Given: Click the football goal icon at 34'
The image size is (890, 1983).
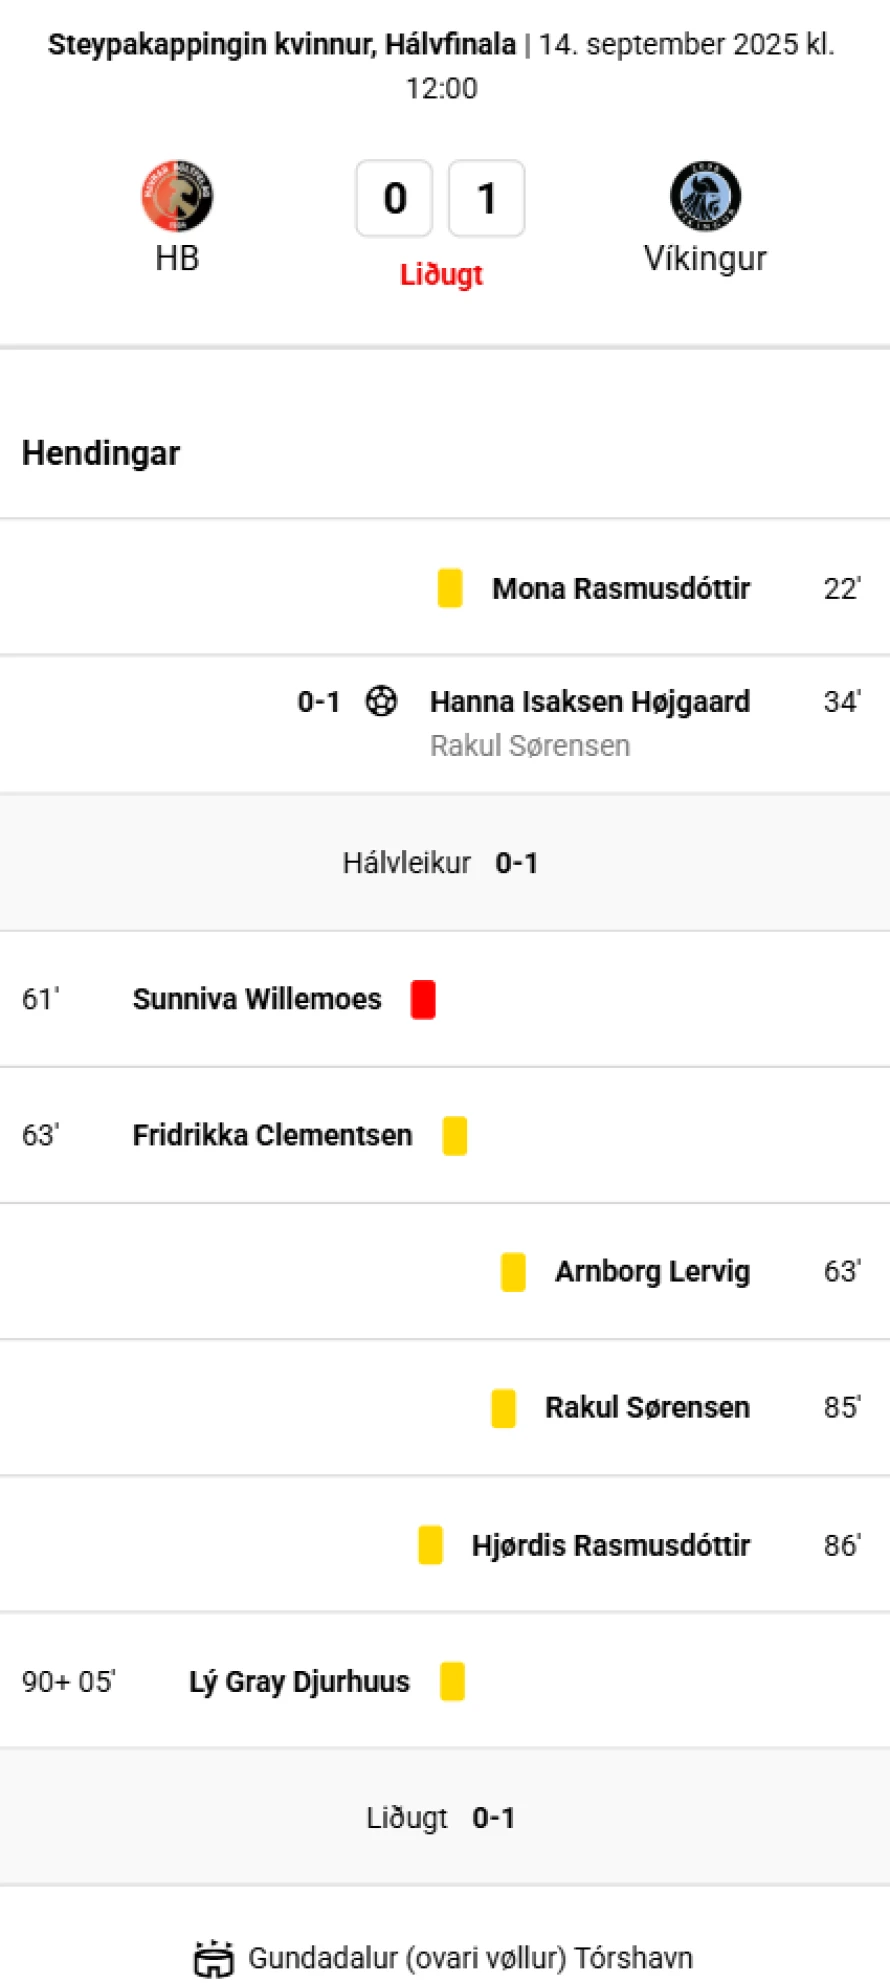Looking at the screenshot, I should point(381,701).
